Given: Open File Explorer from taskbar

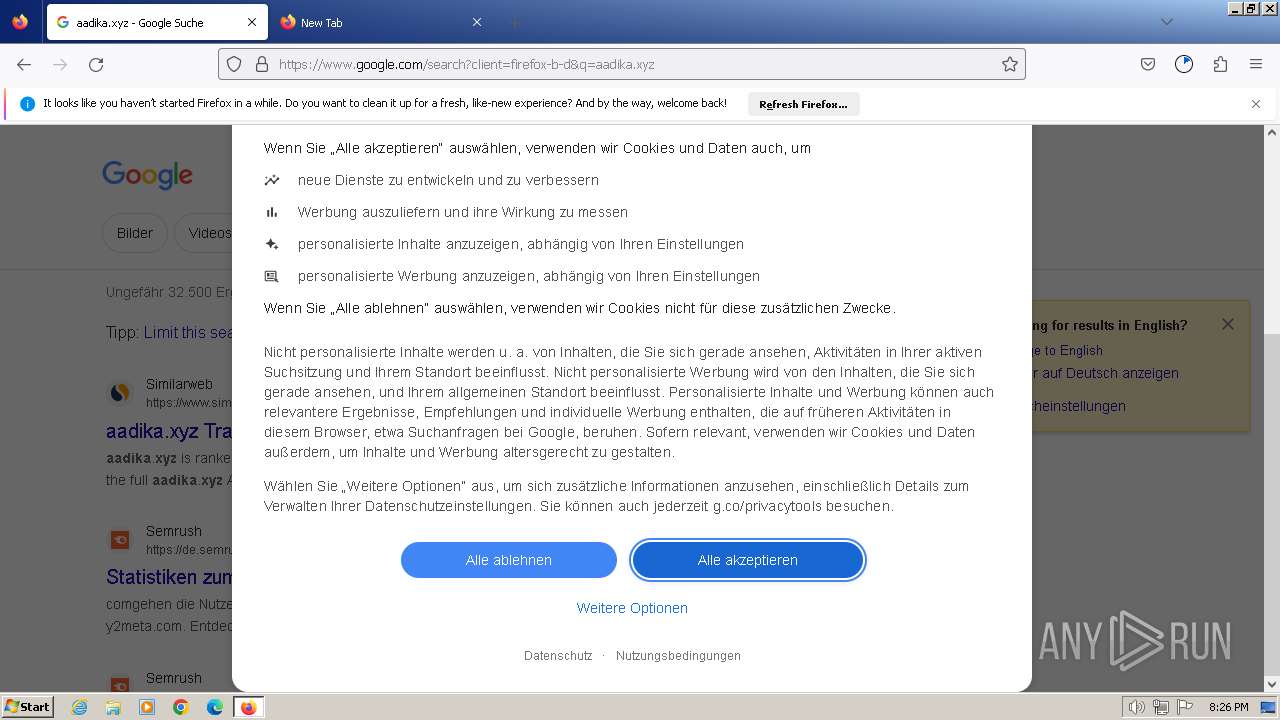Looking at the screenshot, I should 113,707.
